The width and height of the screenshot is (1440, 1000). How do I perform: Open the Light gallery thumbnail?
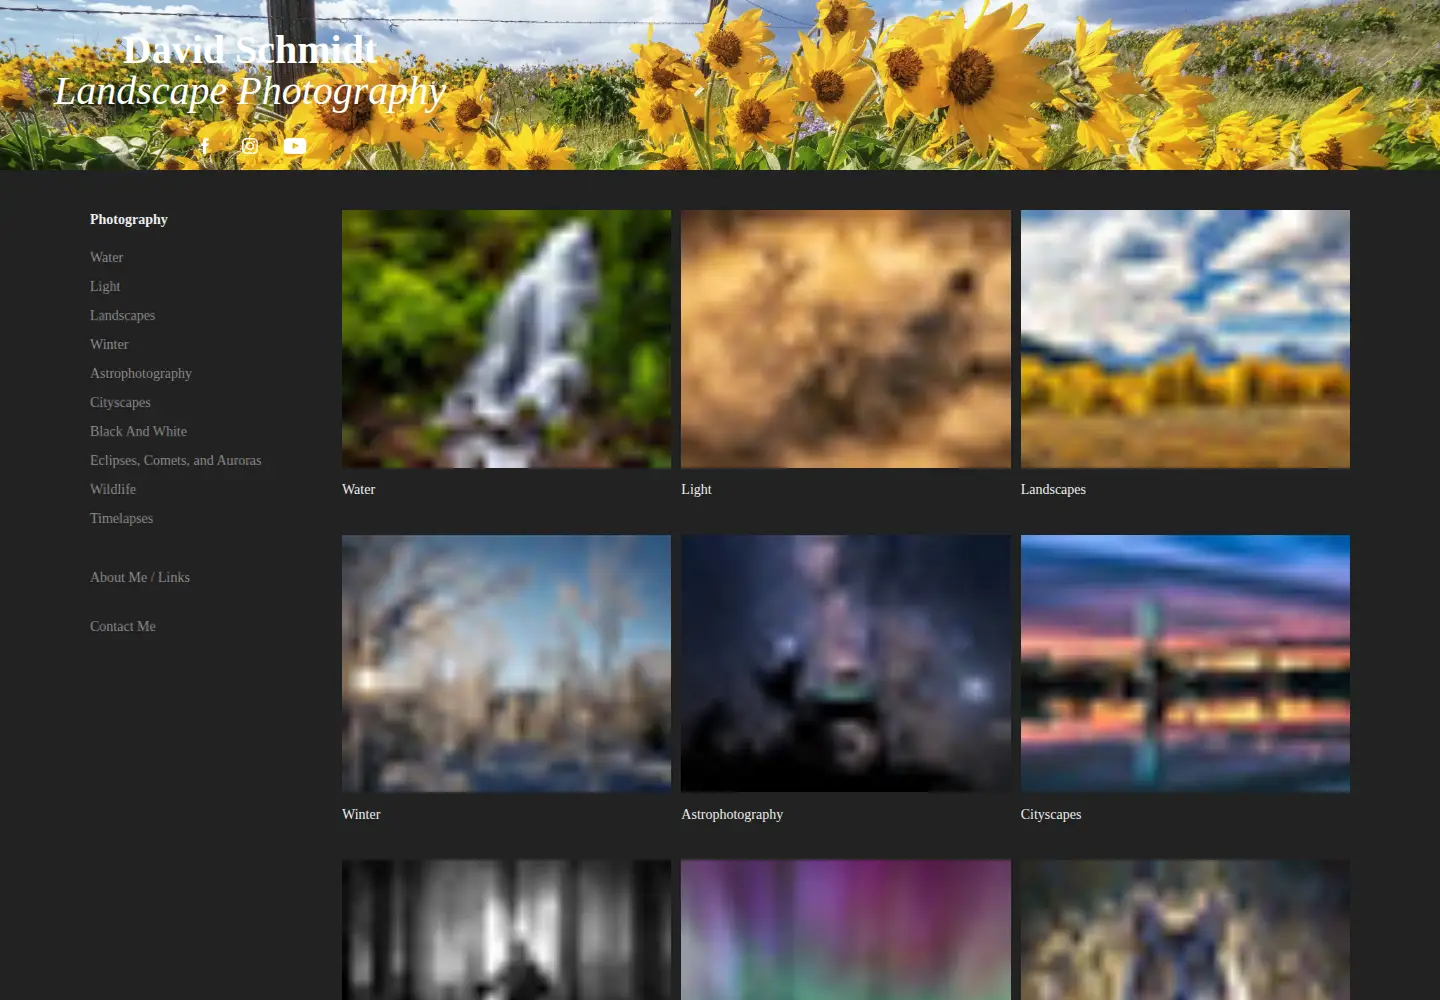tap(846, 339)
